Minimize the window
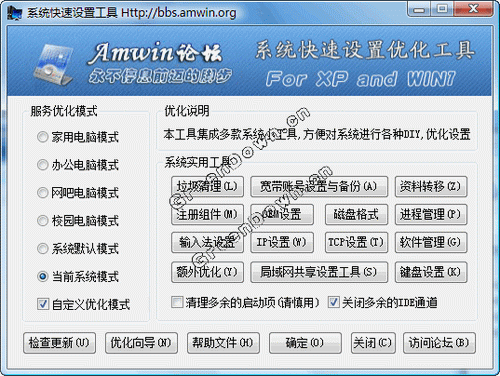The image size is (500, 376). [x=419, y=9]
